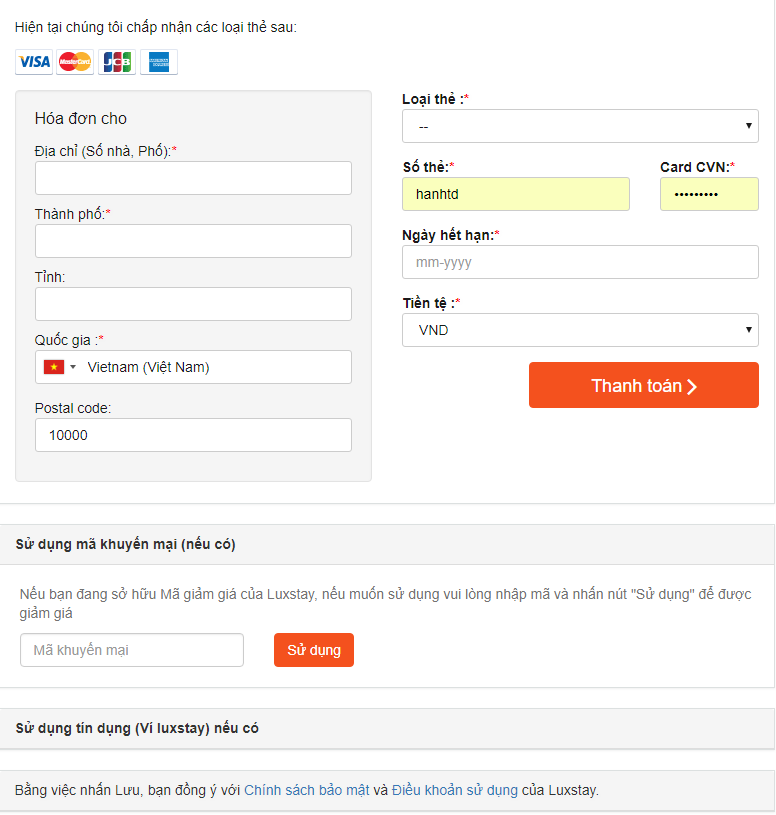Open the Điều khoản sử dụng link
Viewport: 776px width, 815px height.
pyautogui.click(x=455, y=790)
